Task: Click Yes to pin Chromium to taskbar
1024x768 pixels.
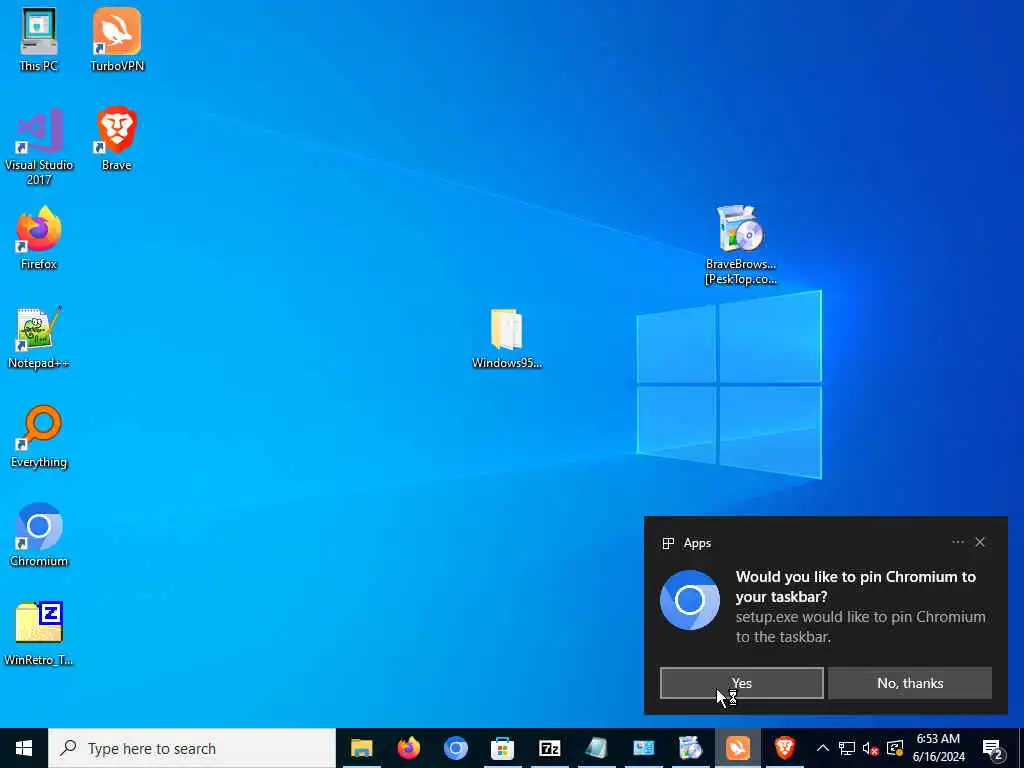Action: 741,683
